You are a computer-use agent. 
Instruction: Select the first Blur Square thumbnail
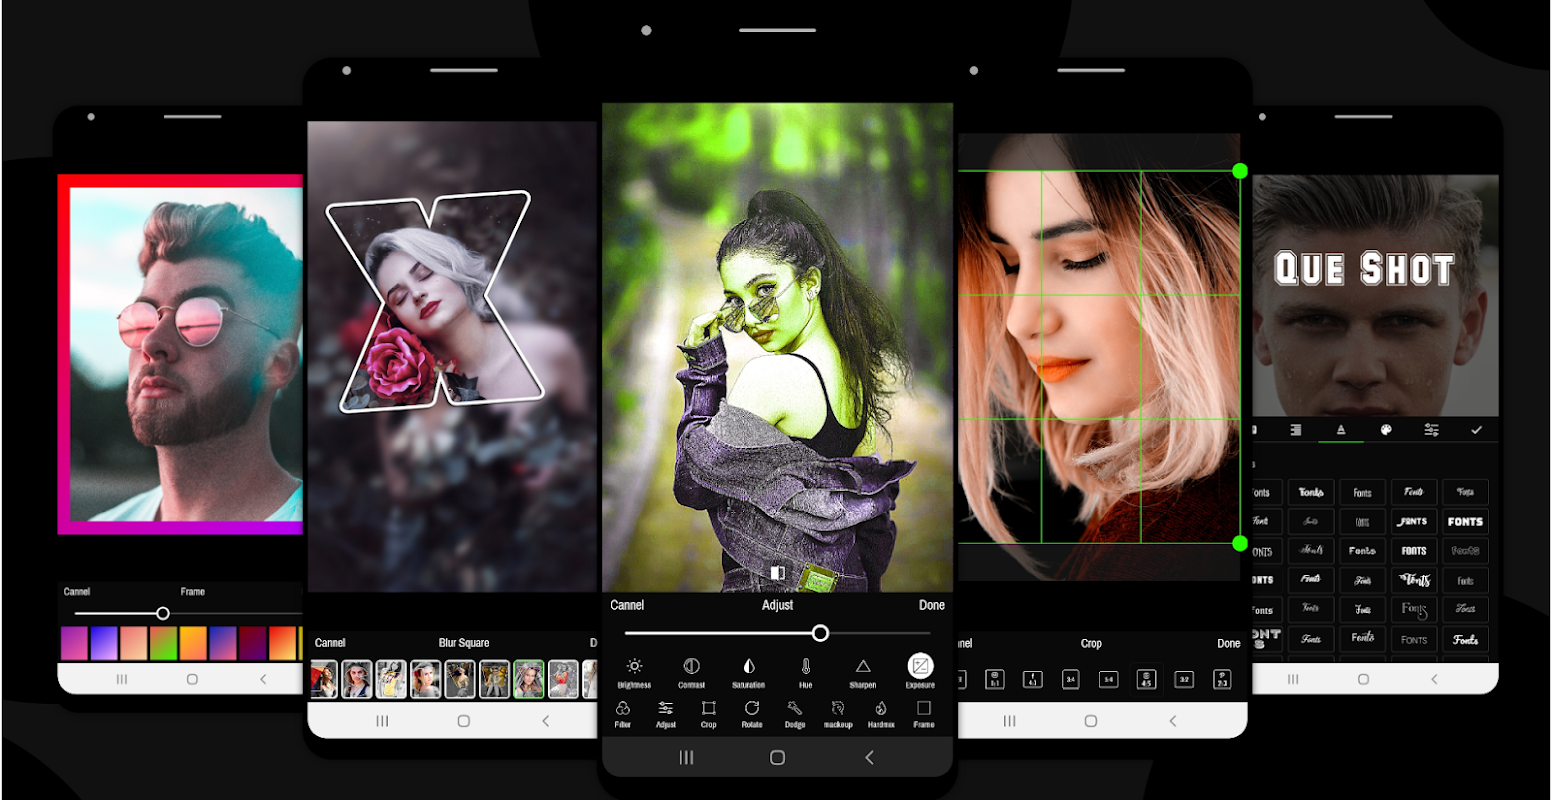tap(324, 679)
